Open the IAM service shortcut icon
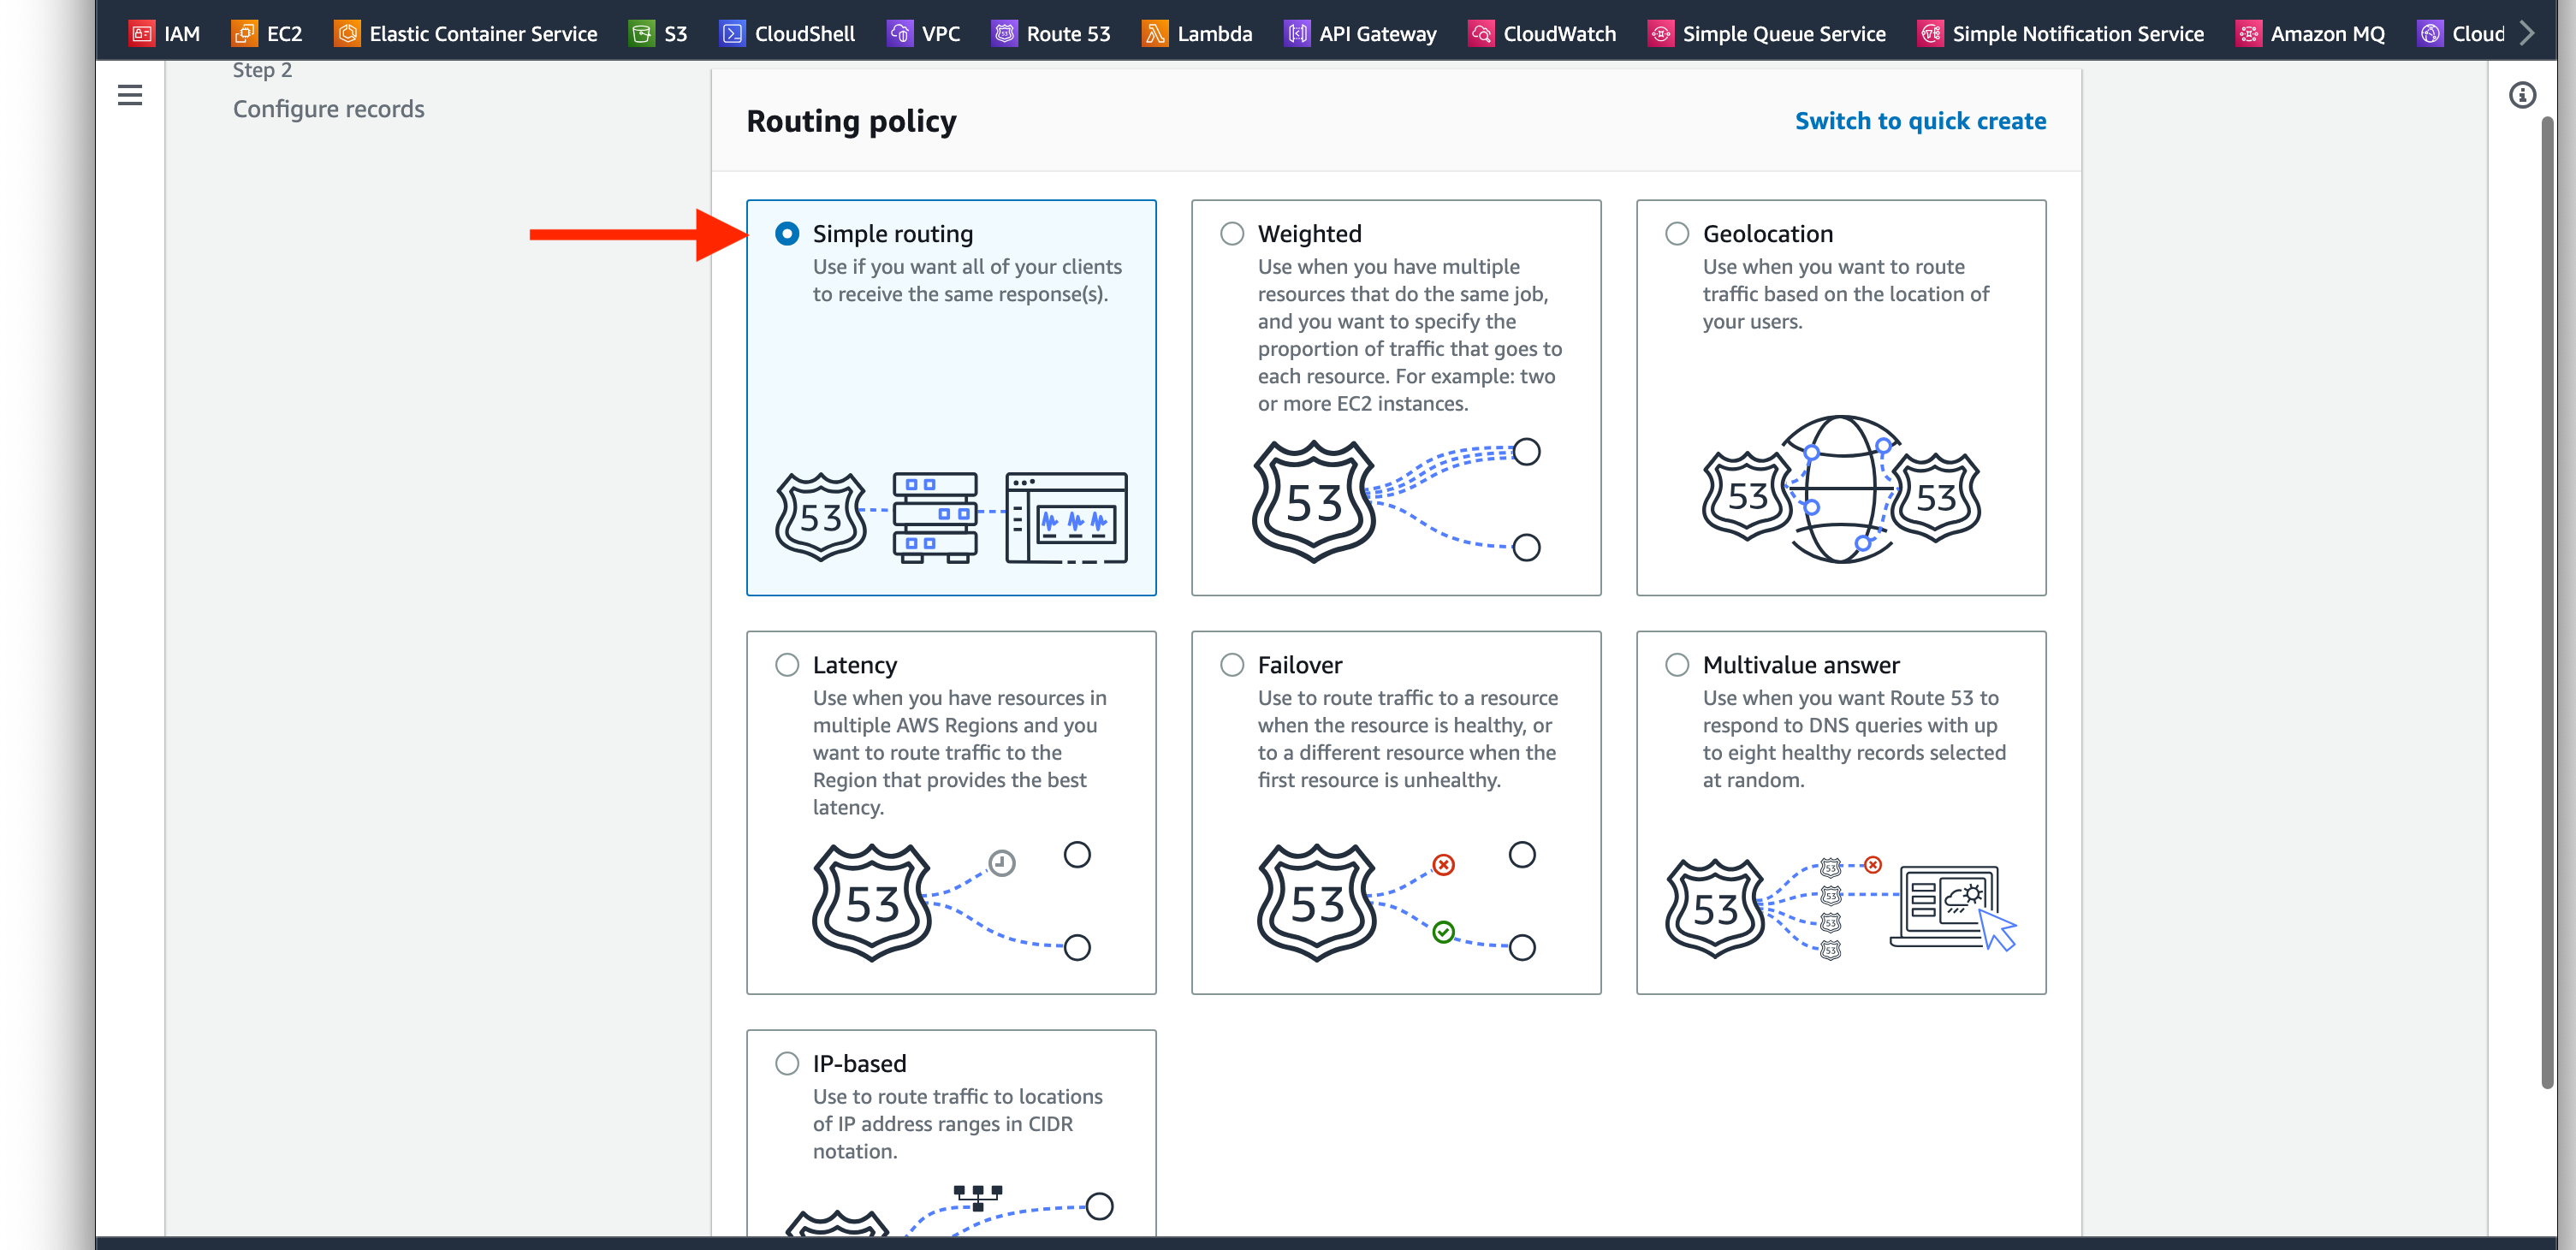Image resolution: width=2576 pixels, height=1250 pixels. pos(142,33)
